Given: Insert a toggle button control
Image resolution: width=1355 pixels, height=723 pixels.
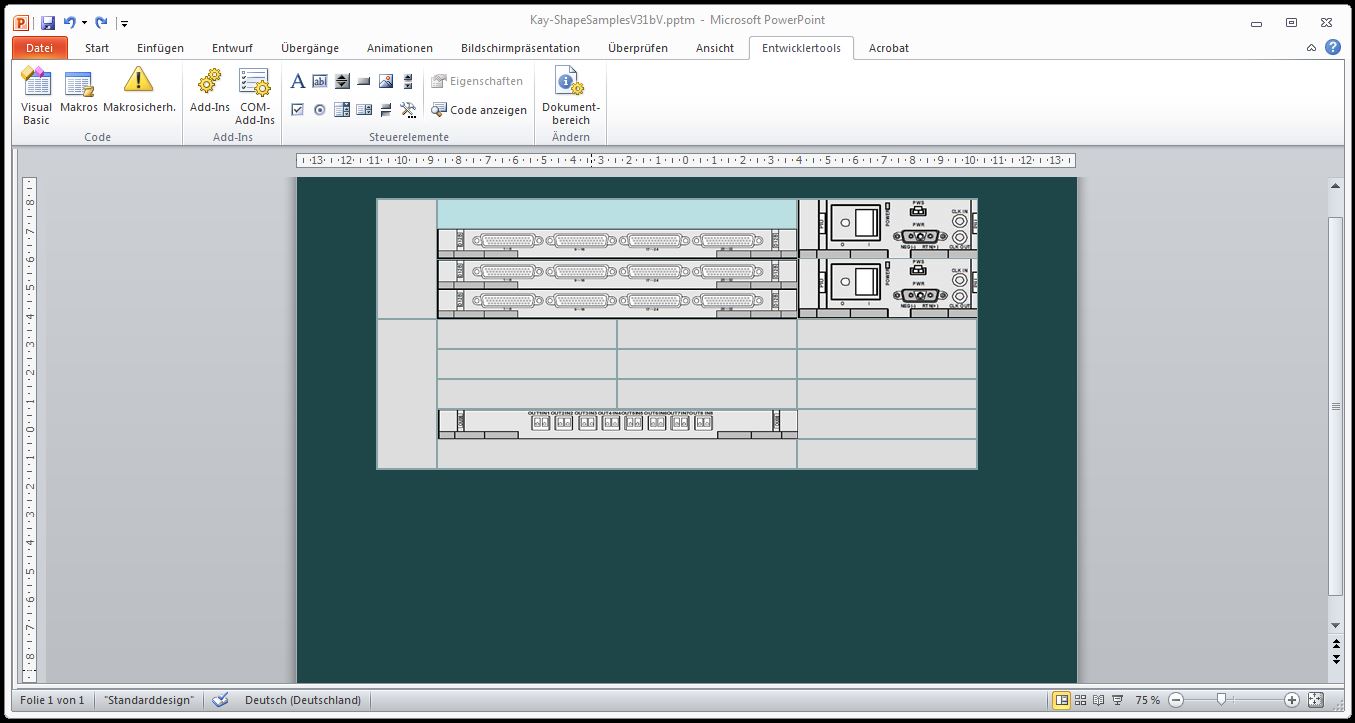Looking at the screenshot, I should pyautogui.click(x=386, y=110).
